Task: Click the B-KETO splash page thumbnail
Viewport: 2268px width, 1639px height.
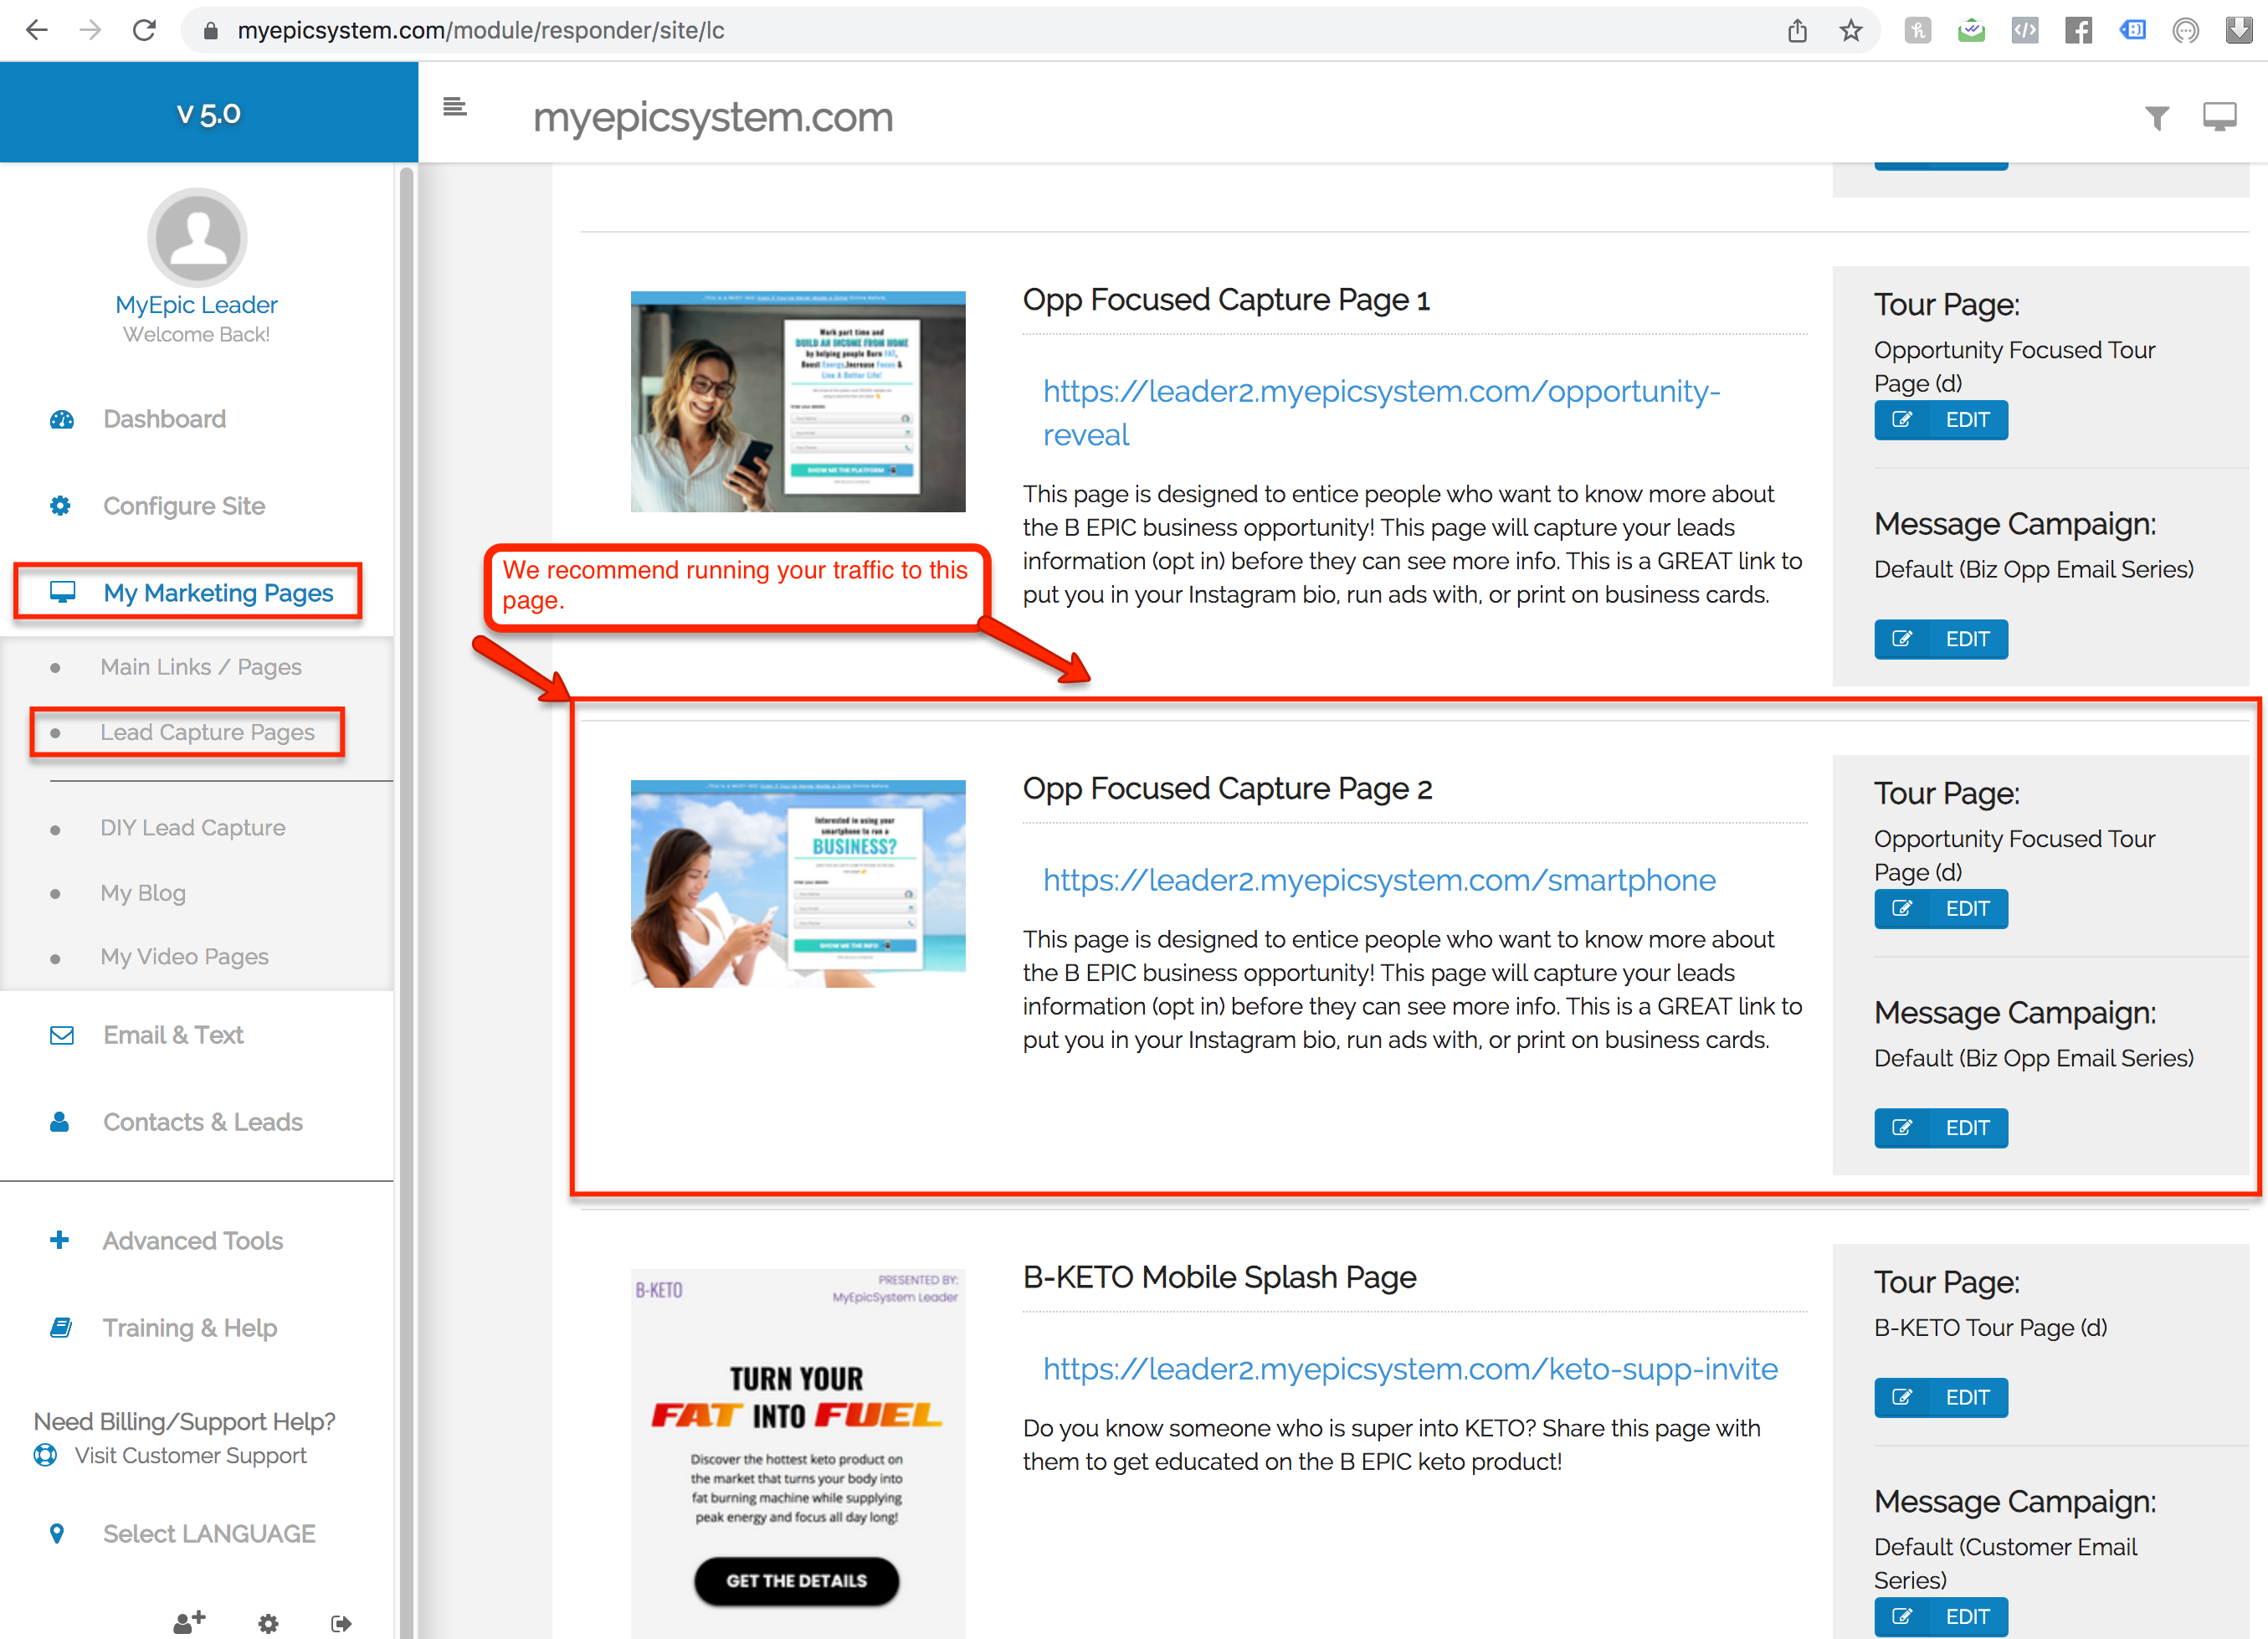Action: [x=797, y=1450]
